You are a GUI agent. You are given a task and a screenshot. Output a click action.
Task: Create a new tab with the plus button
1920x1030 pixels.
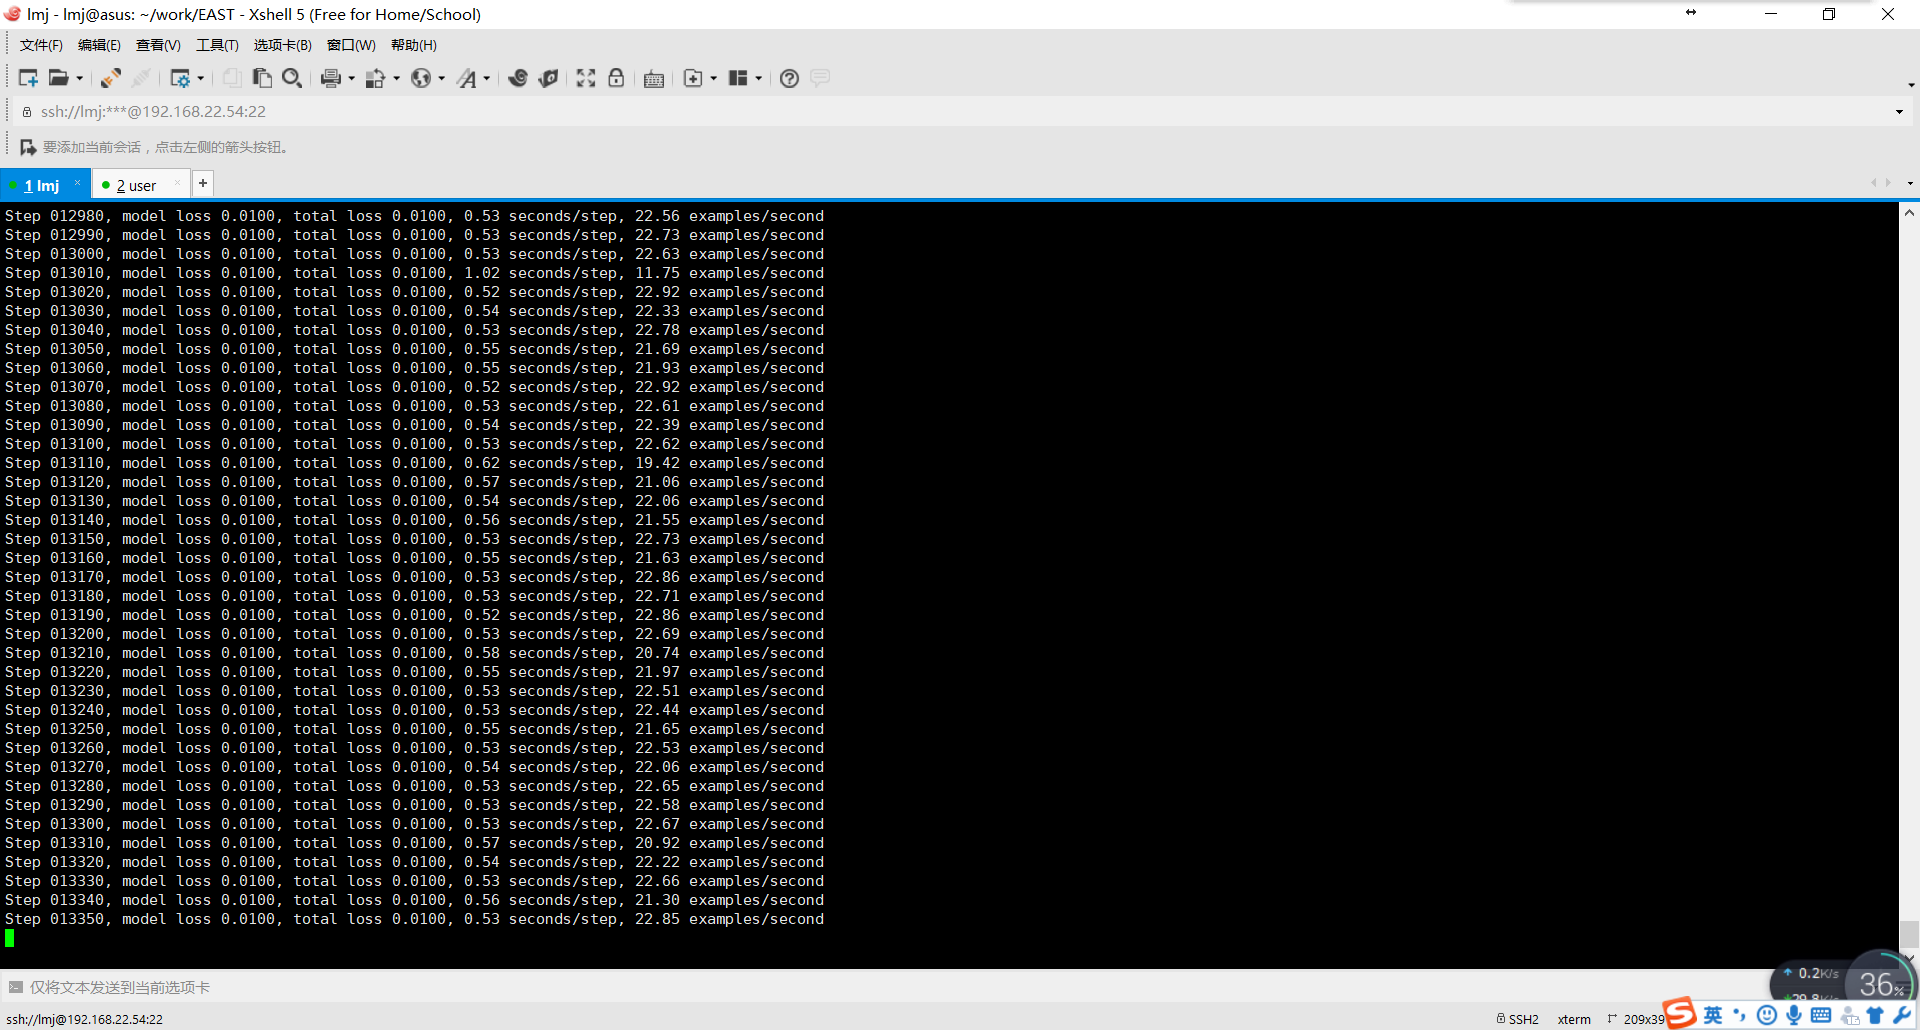[x=203, y=183]
